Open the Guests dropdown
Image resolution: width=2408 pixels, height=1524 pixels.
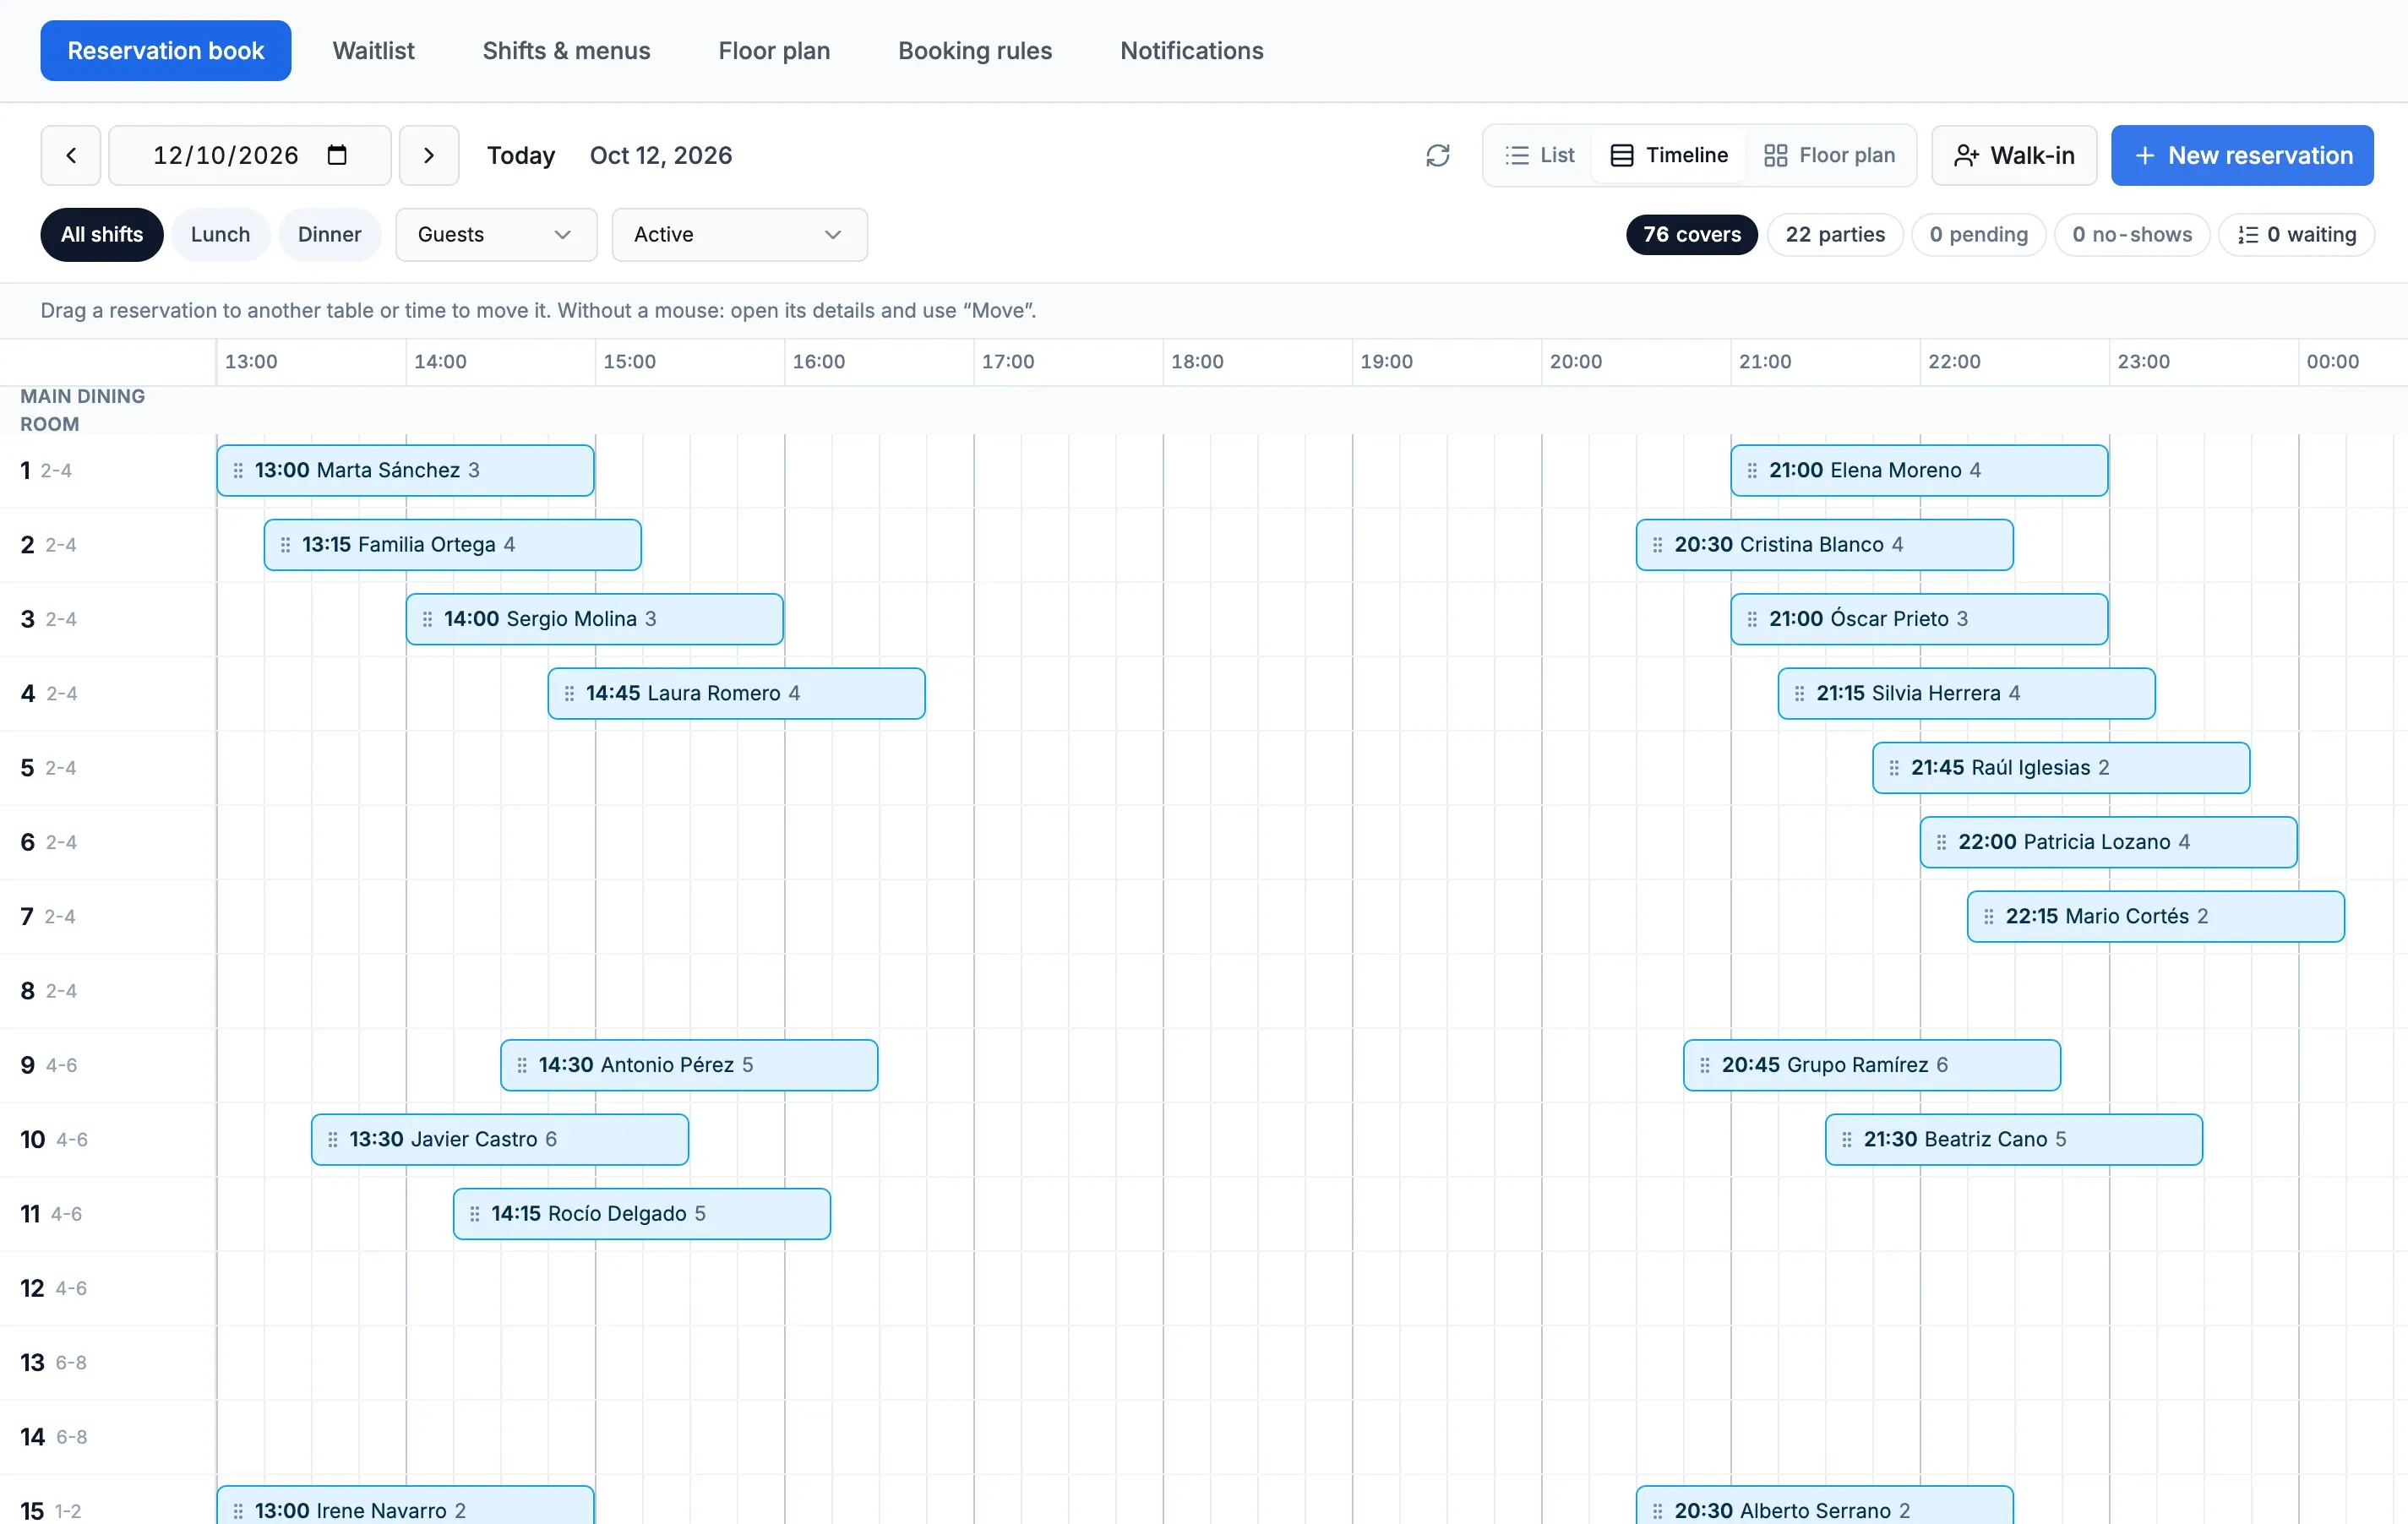[496, 234]
